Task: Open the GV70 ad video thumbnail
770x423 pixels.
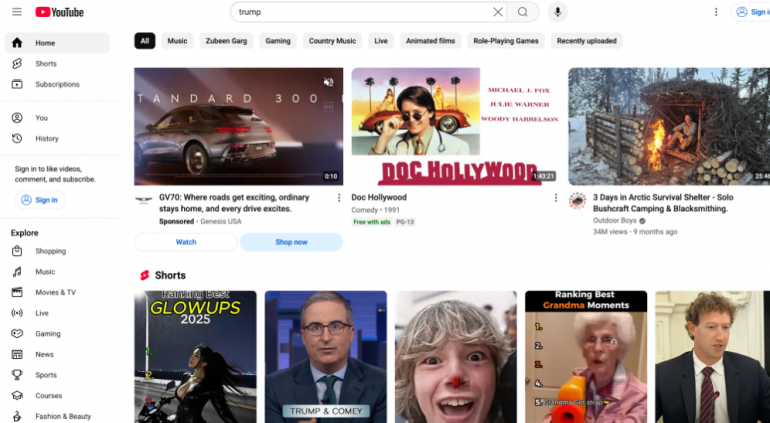Action: 239,126
